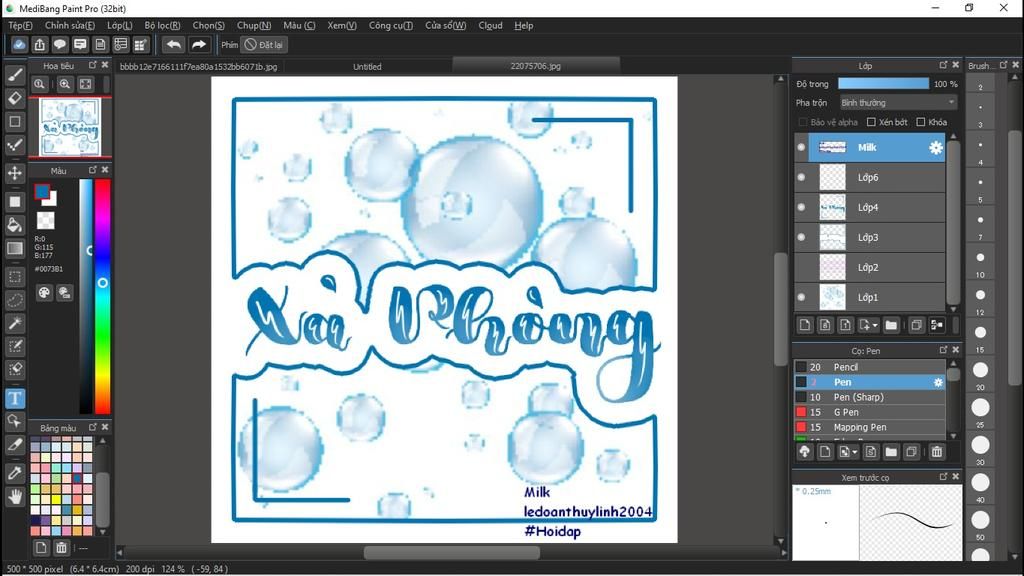Download cloud brush icon in brush panel
The height and width of the screenshot is (576, 1024).
[805, 451]
